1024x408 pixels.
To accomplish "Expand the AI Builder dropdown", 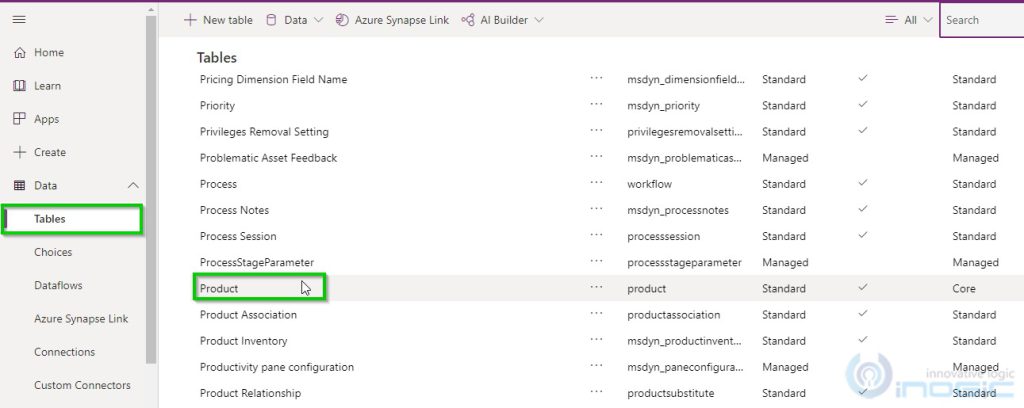I will [x=503, y=20].
